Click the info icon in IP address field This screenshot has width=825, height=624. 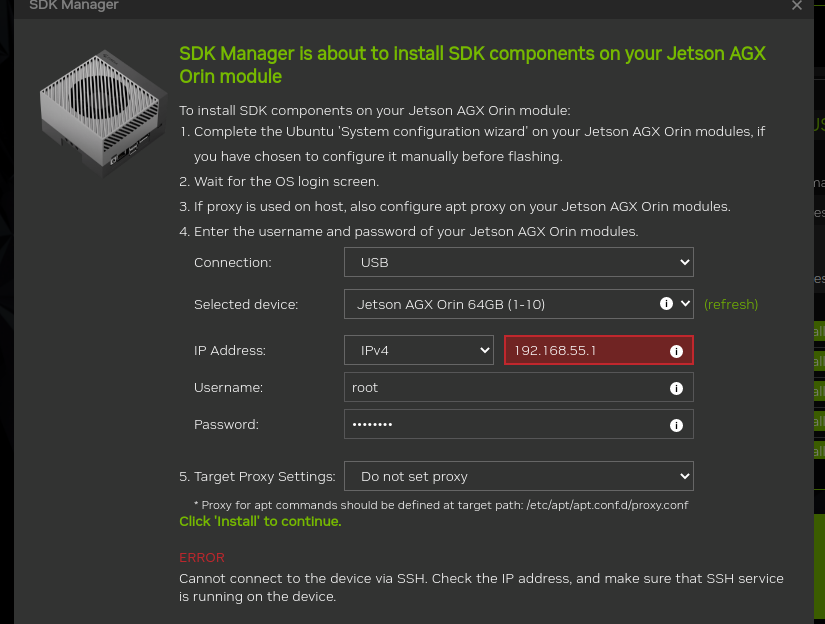click(x=676, y=351)
